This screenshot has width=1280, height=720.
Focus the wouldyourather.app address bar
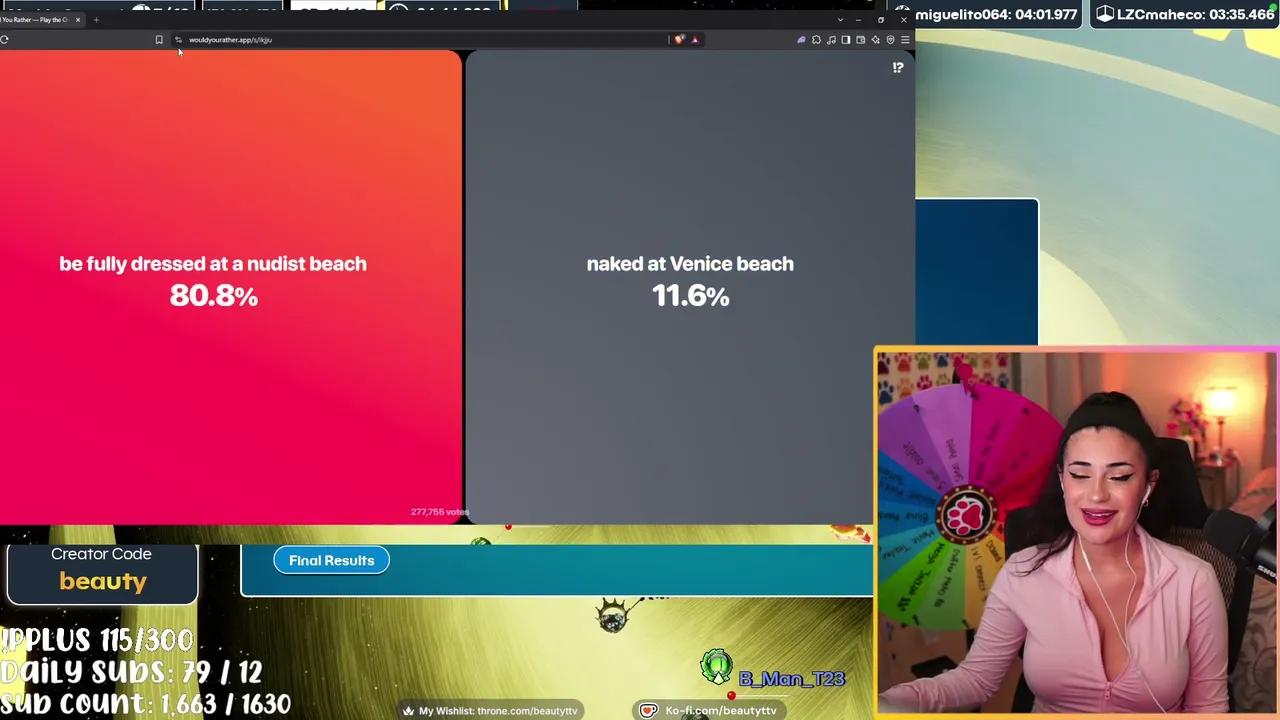420,40
